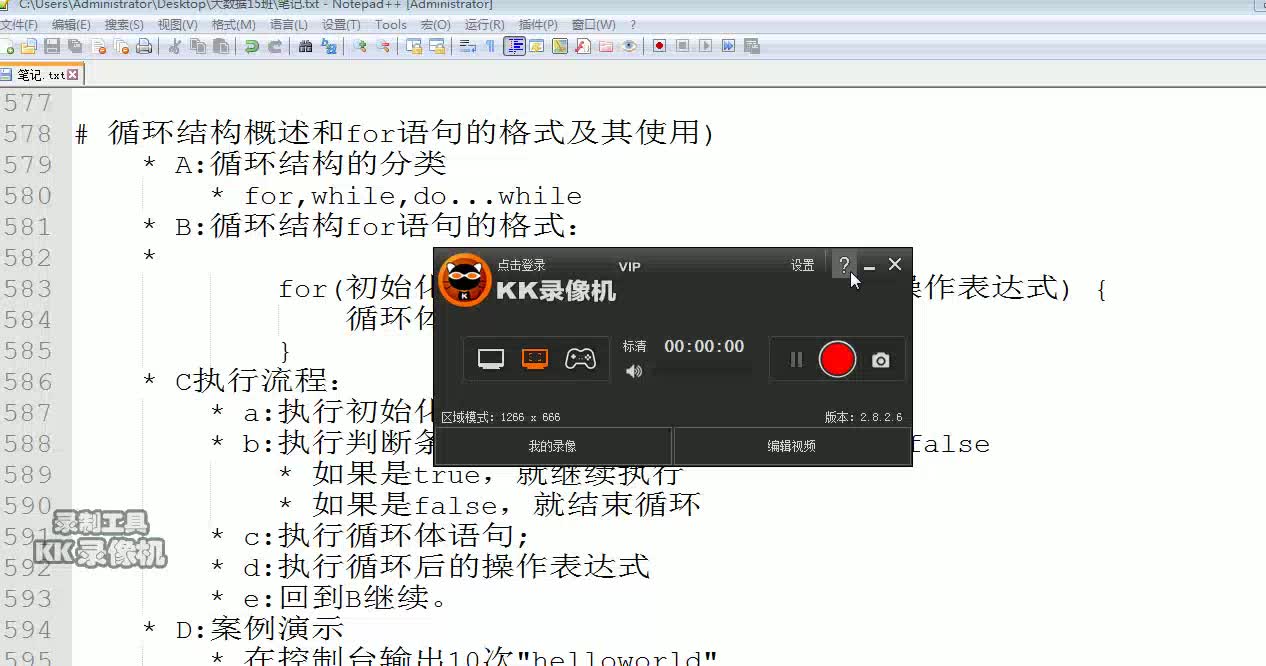Screen dimensions: 1266x666
Task: Select full-screen recording mode monitor icon
Action: [490, 358]
